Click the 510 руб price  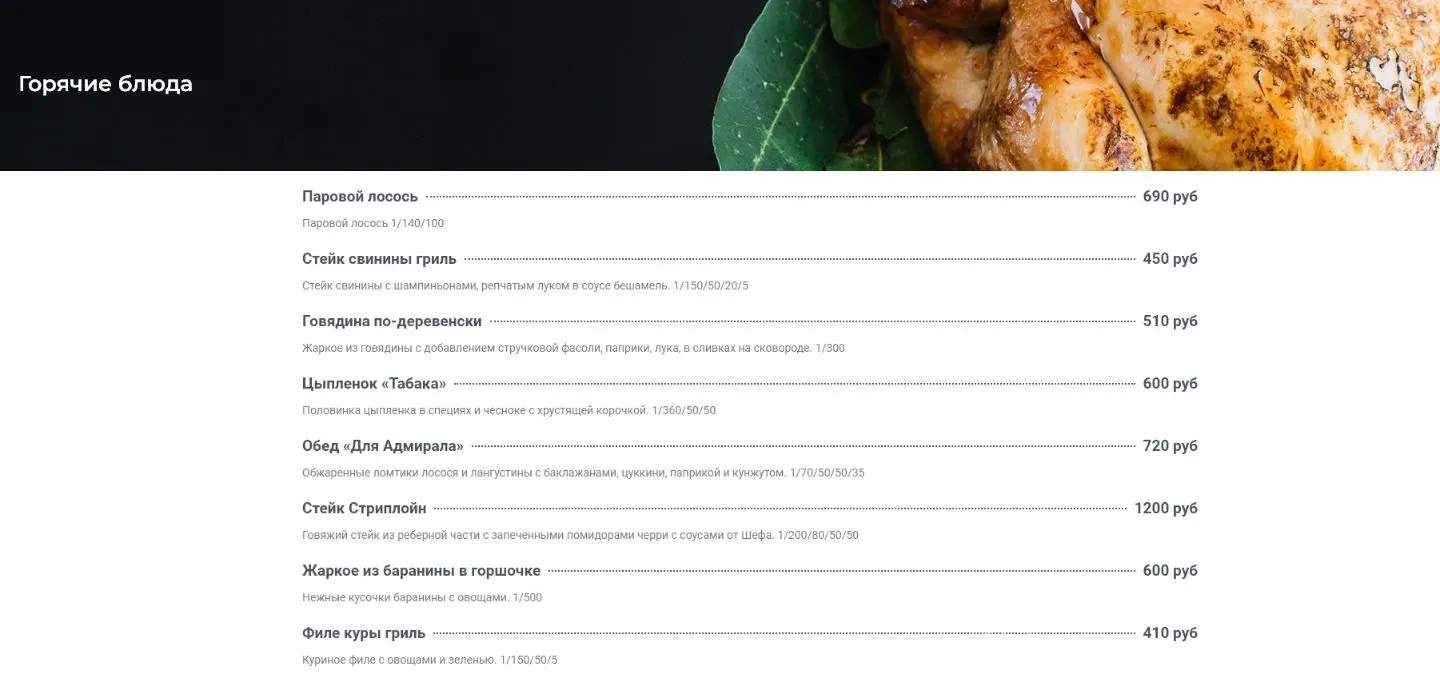[1170, 321]
